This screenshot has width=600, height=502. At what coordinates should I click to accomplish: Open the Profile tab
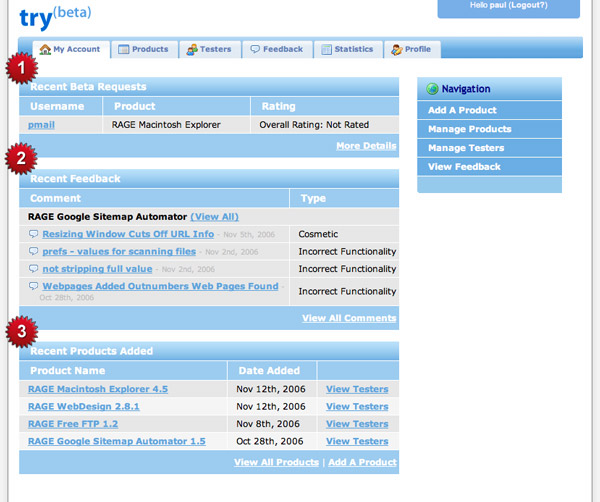point(412,49)
